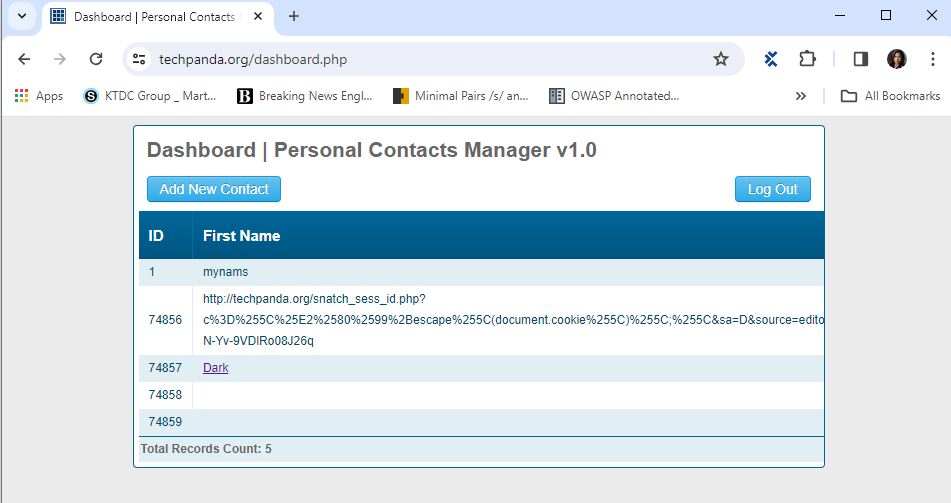The image size is (951, 503).
Task: Open the Chrome profile avatar
Action: [x=896, y=59]
